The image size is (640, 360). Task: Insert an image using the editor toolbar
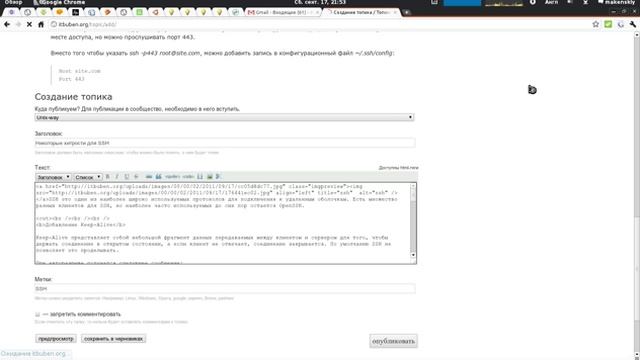coord(209,177)
